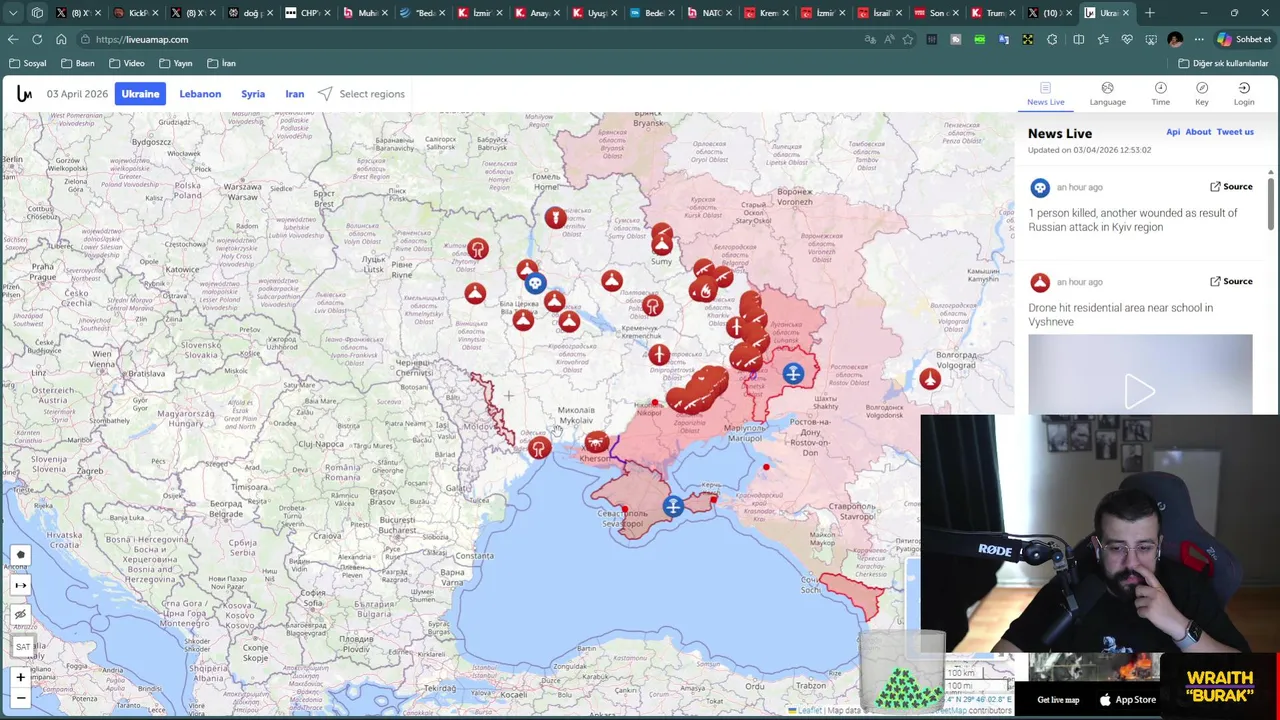This screenshot has width=1280, height=720.
Task: Open Source link for Kyiv region attack
Action: click(x=1231, y=187)
